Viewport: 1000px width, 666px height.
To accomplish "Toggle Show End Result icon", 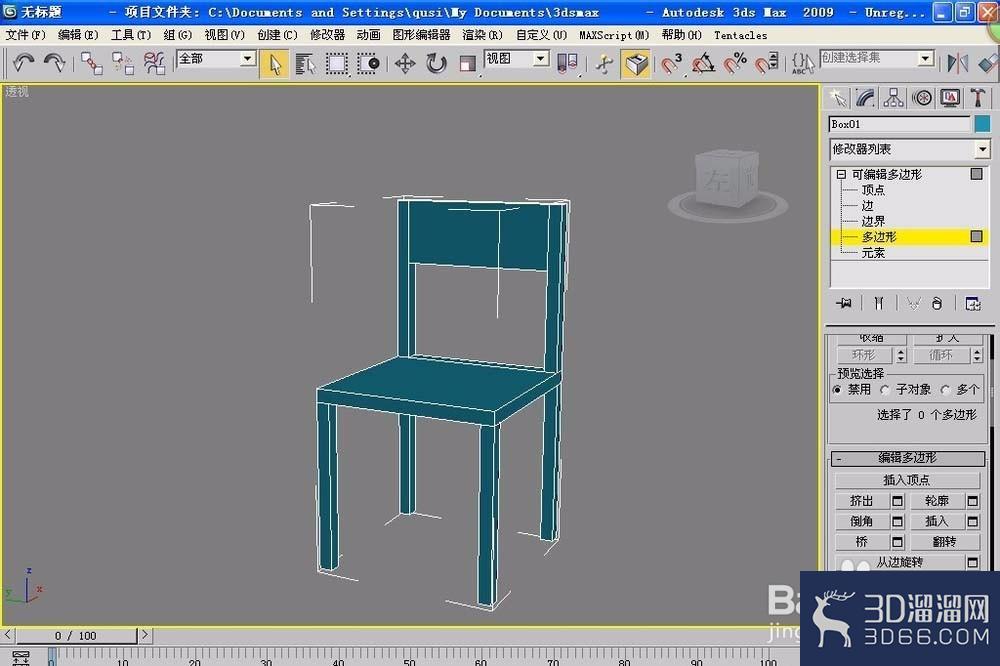I will pos(879,303).
